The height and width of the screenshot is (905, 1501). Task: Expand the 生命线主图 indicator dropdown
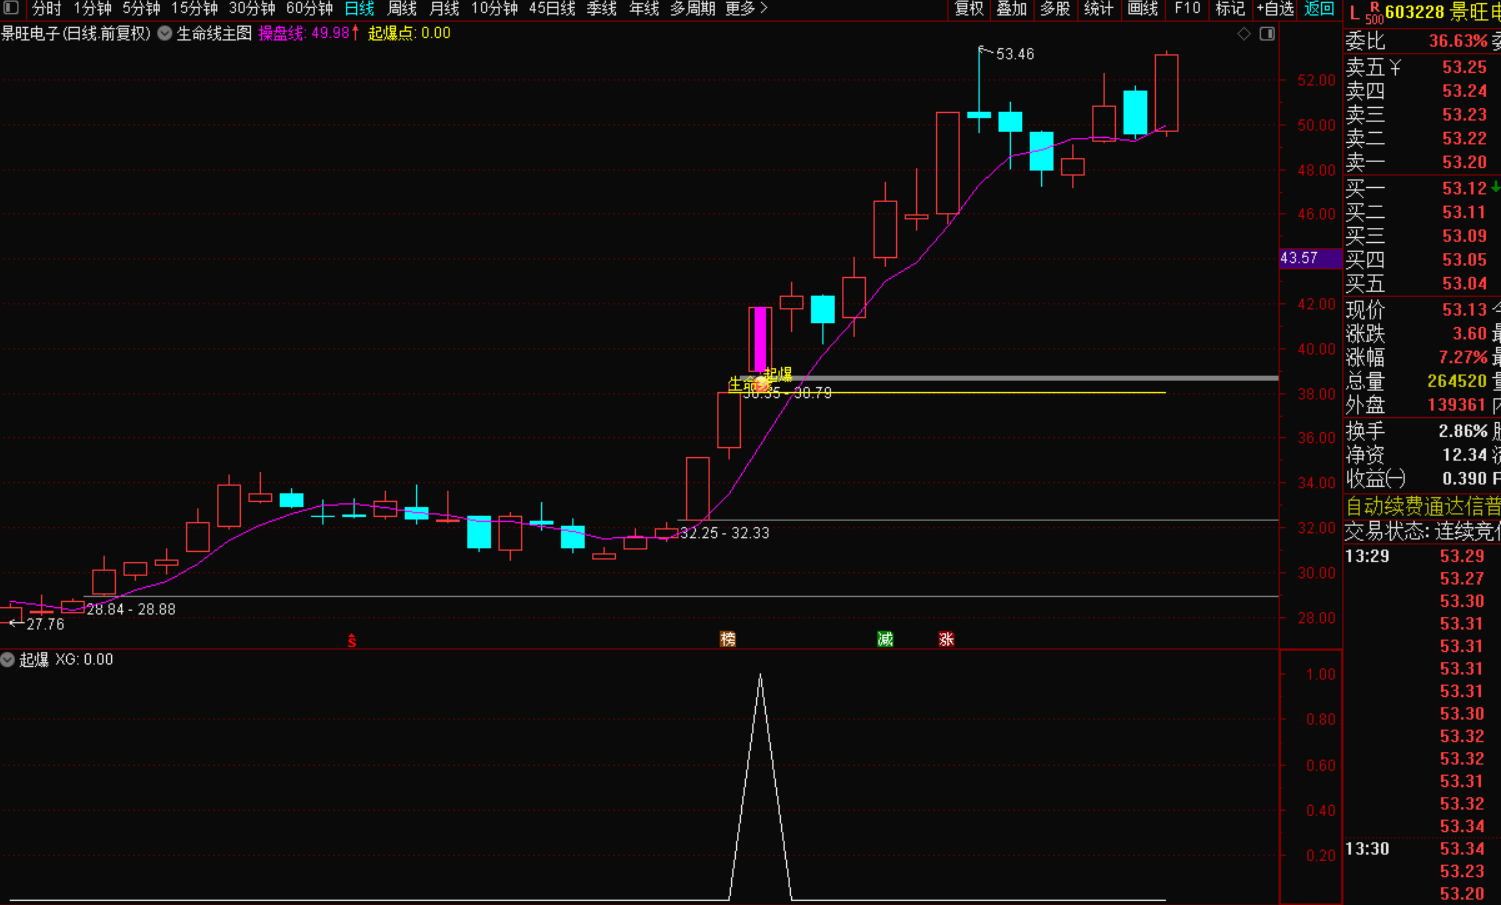coord(165,33)
